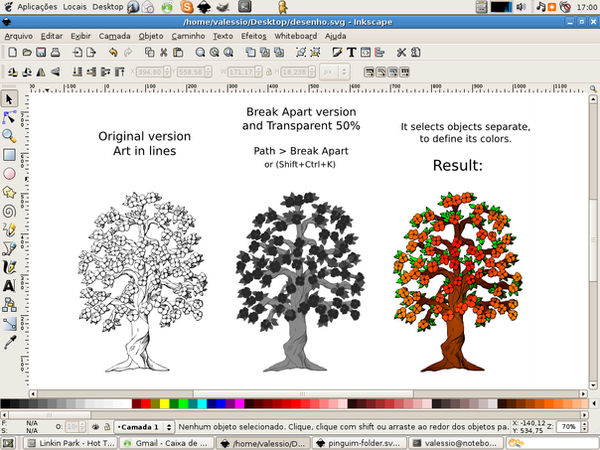Click the Import icon
This screenshot has height=450, width=600.
click(x=77, y=52)
